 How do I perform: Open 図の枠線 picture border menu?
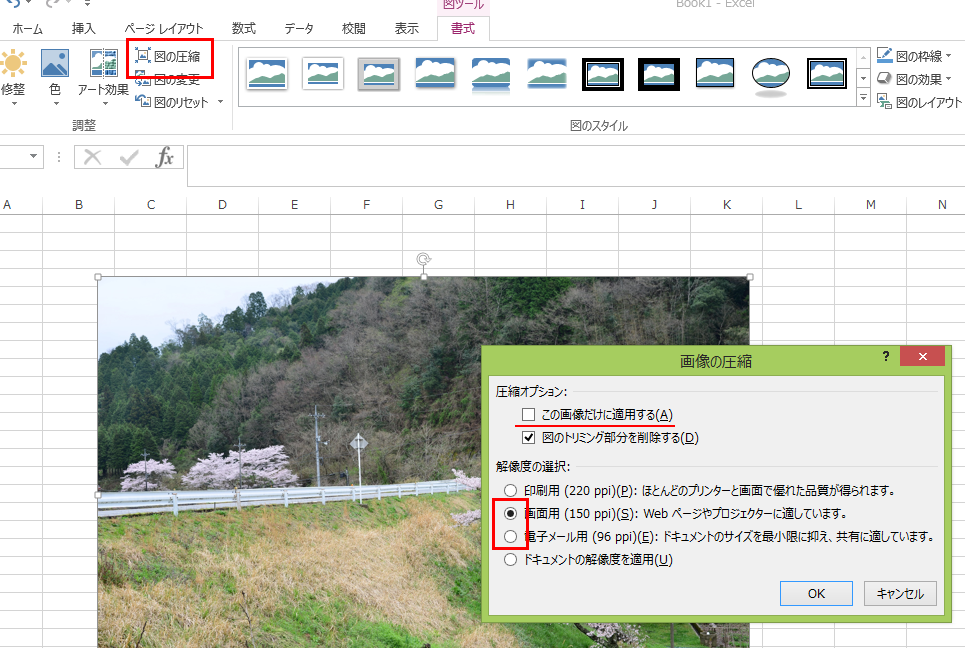pos(914,56)
